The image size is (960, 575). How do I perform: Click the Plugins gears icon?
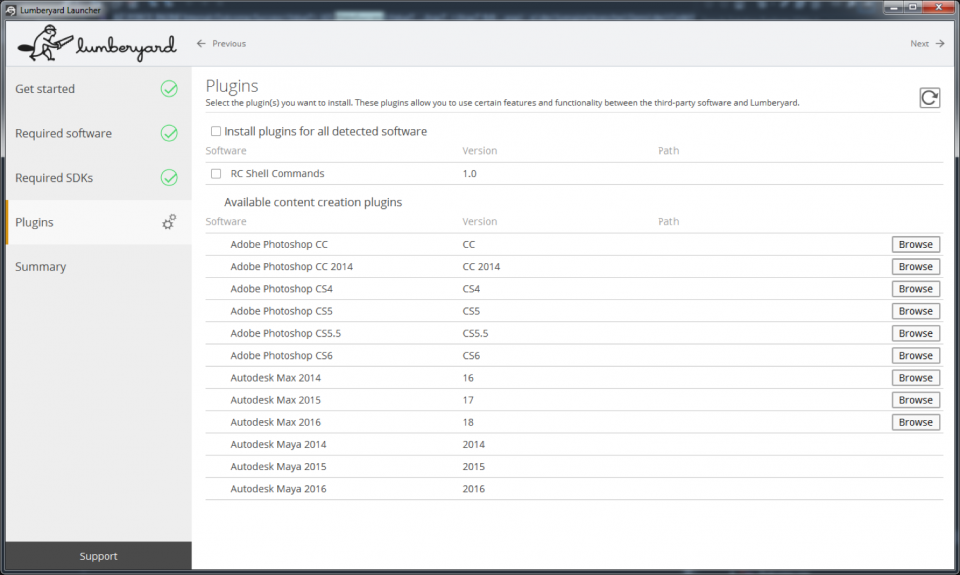point(169,222)
